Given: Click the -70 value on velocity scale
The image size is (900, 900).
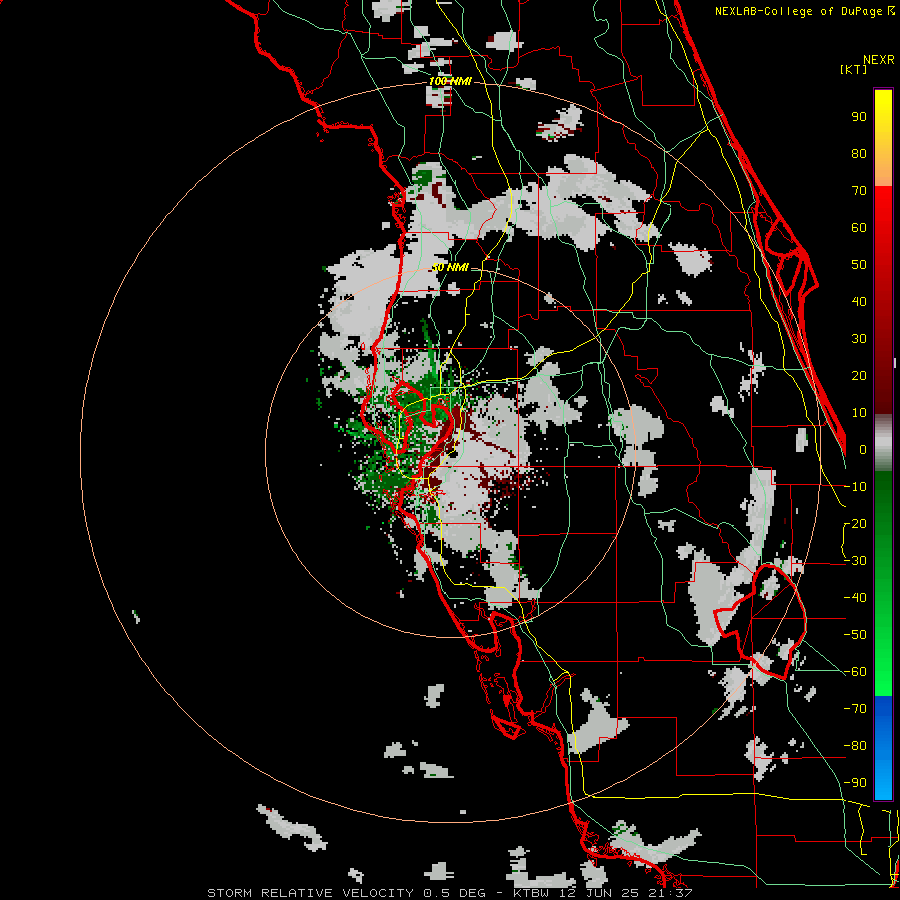Looking at the screenshot, I should (855, 709).
